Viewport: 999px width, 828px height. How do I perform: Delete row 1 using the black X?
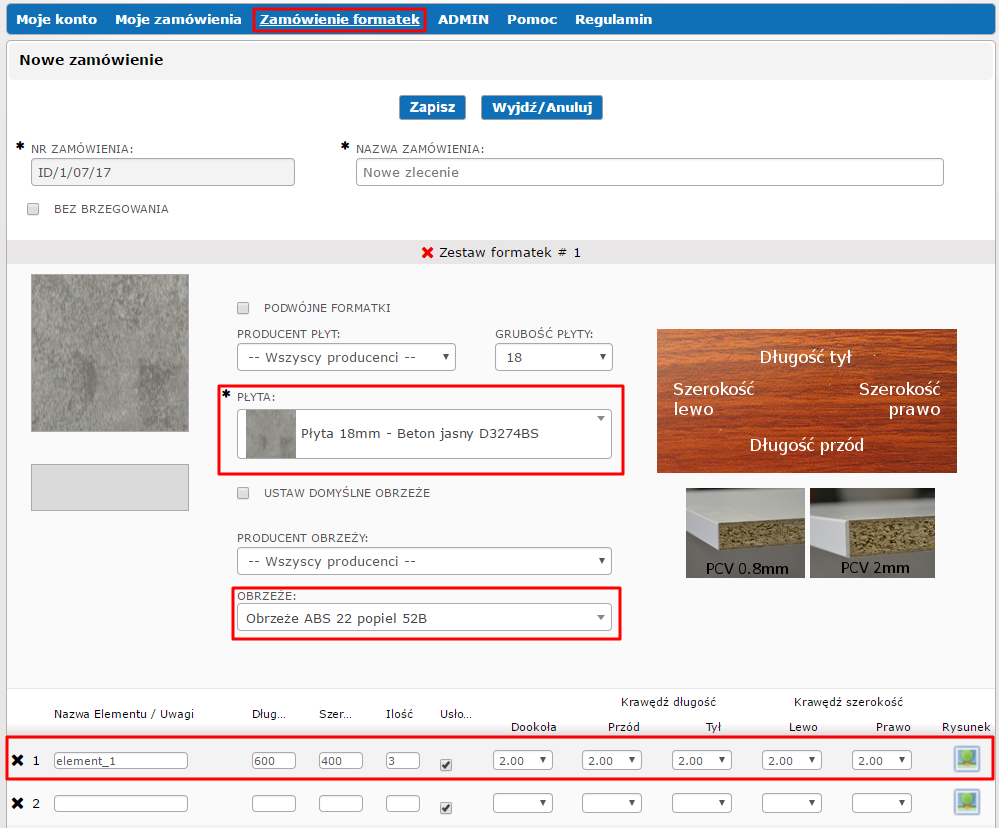(x=17, y=761)
